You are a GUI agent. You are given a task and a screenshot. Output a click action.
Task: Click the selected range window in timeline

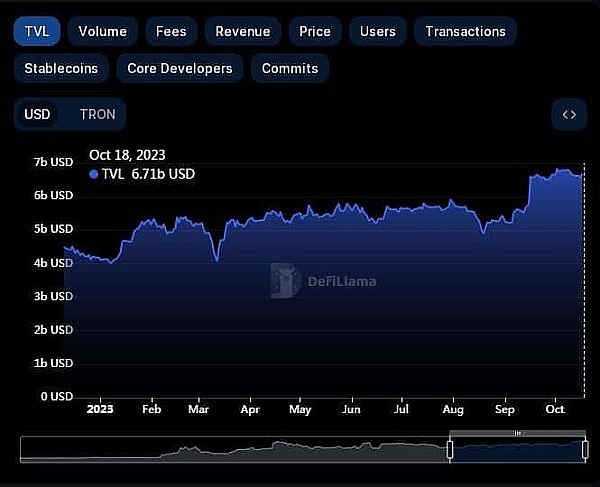point(517,450)
